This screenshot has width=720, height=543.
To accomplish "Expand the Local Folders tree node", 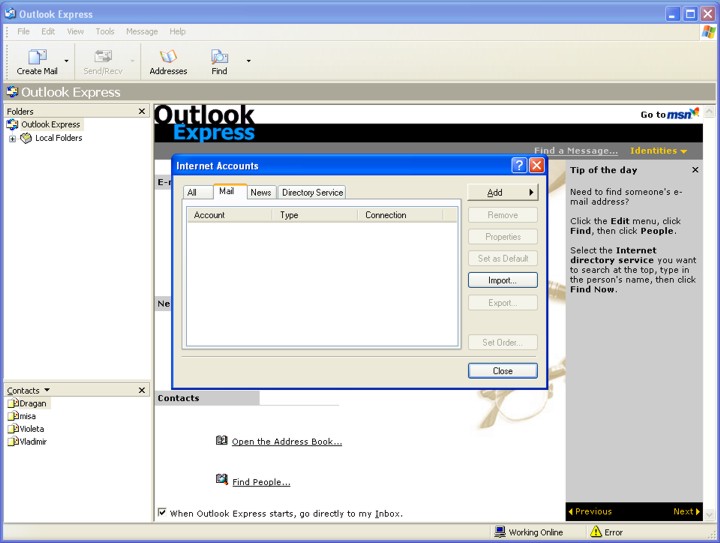I will pyautogui.click(x=12, y=139).
